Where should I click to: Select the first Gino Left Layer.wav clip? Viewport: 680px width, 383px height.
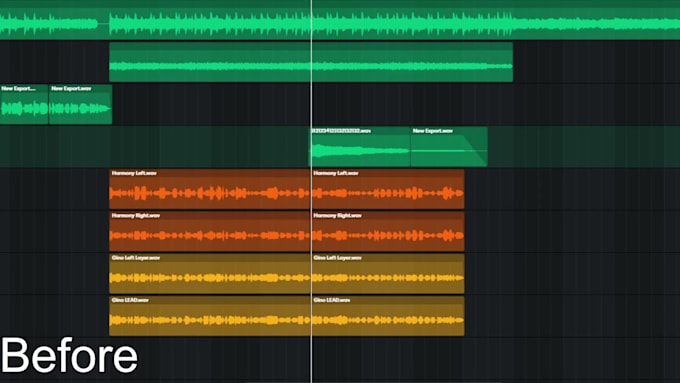[x=209, y=274]
